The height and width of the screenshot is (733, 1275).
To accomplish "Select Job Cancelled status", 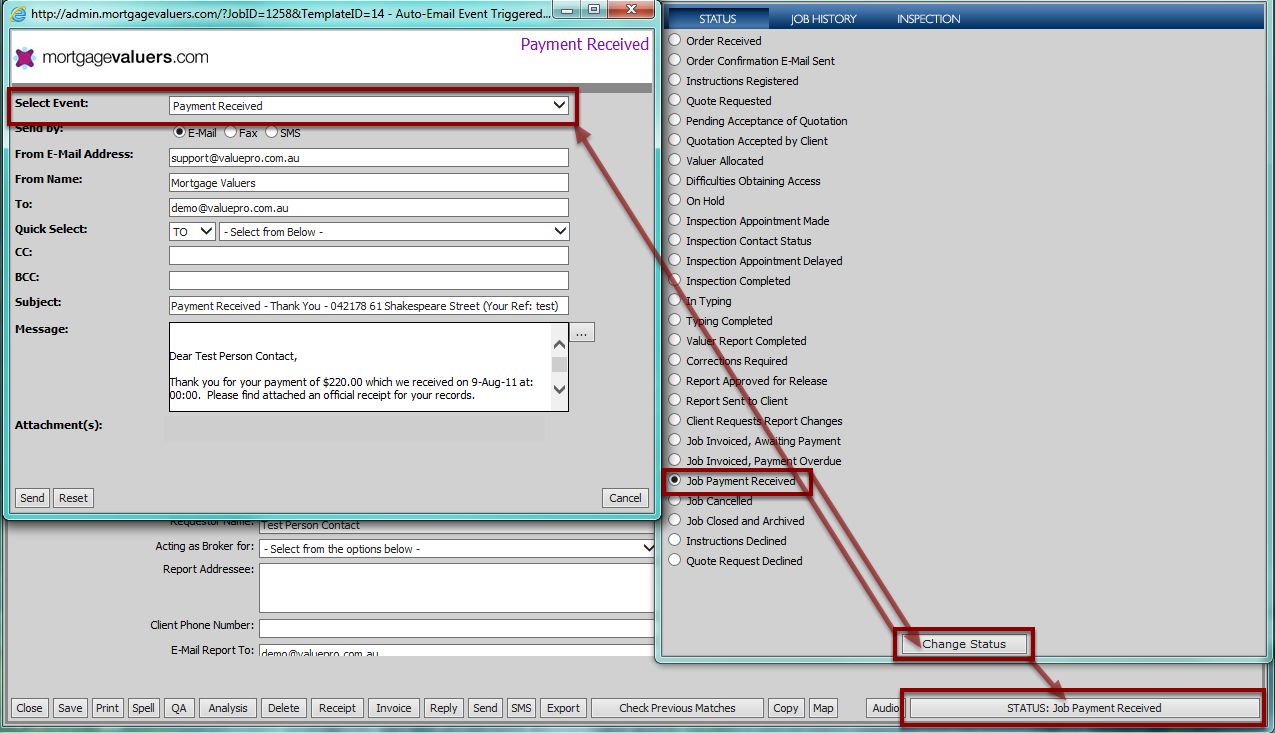I will tap(675, 501).
